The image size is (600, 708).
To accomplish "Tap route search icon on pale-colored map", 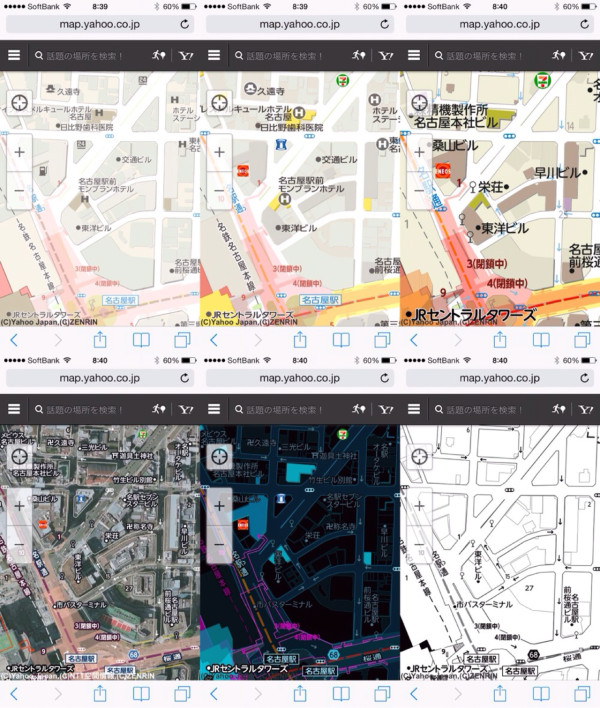I will (158, 56).
